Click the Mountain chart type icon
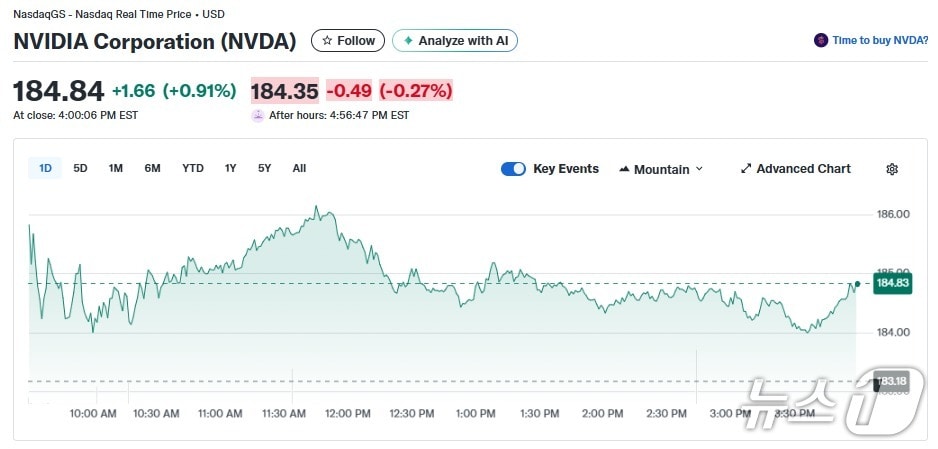This screenshot has height=449, width=938. pos(624,169)
